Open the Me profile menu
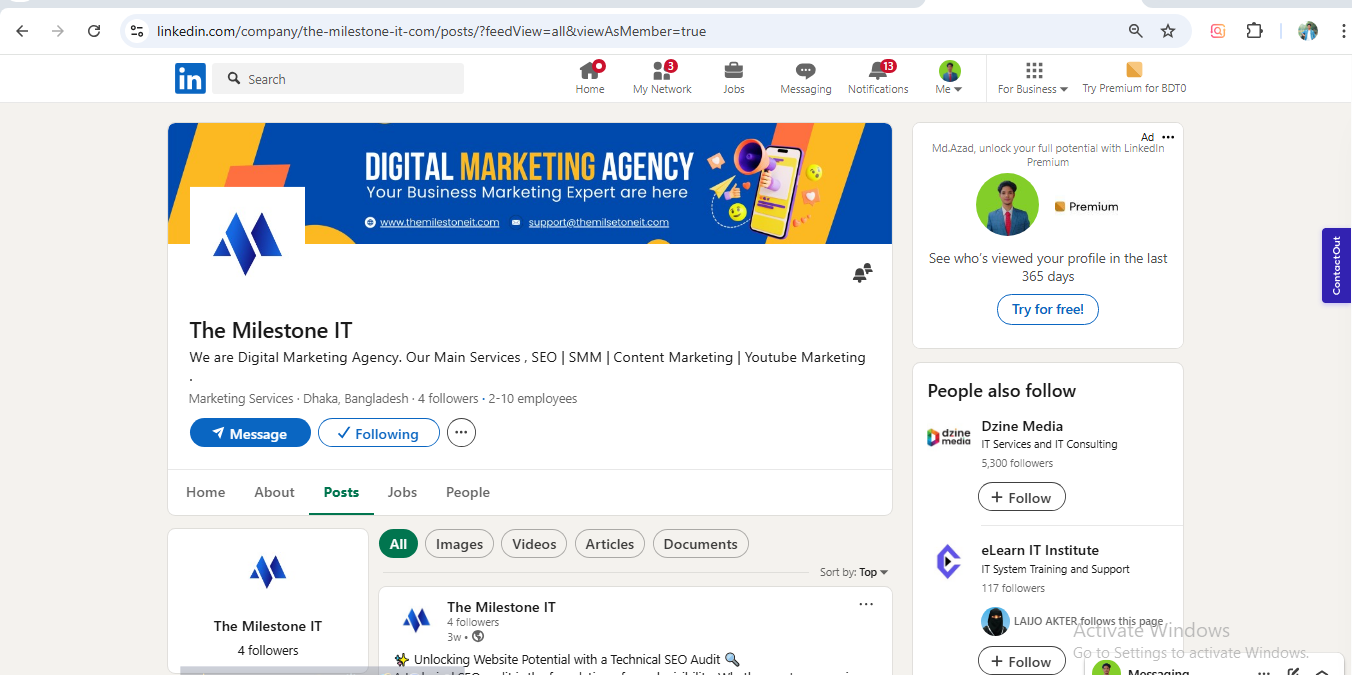 point(949,78)
